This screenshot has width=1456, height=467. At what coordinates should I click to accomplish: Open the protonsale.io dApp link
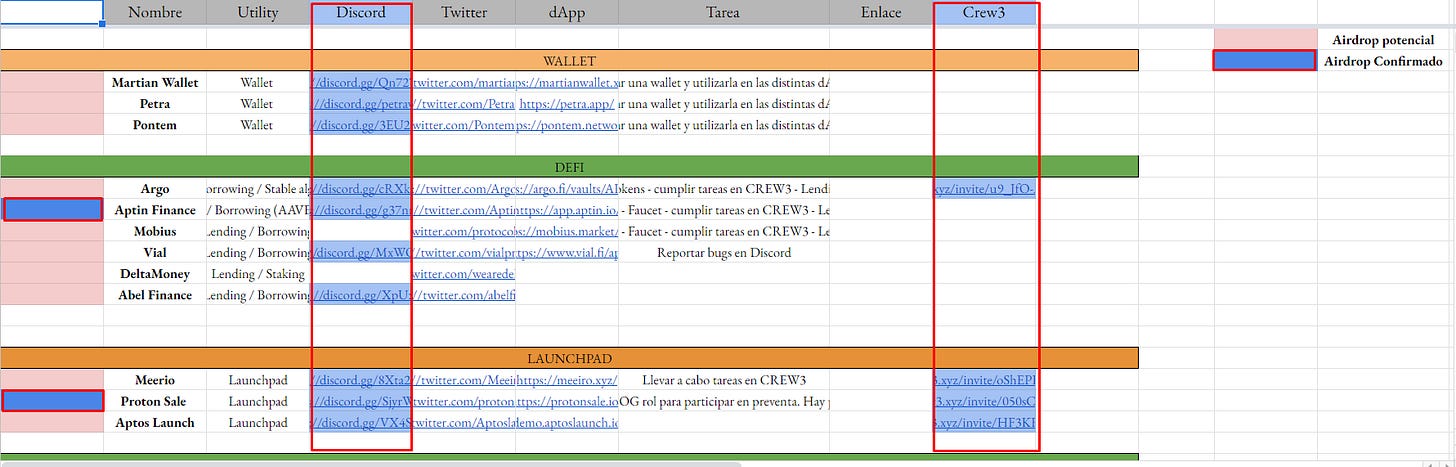point(567,401)
